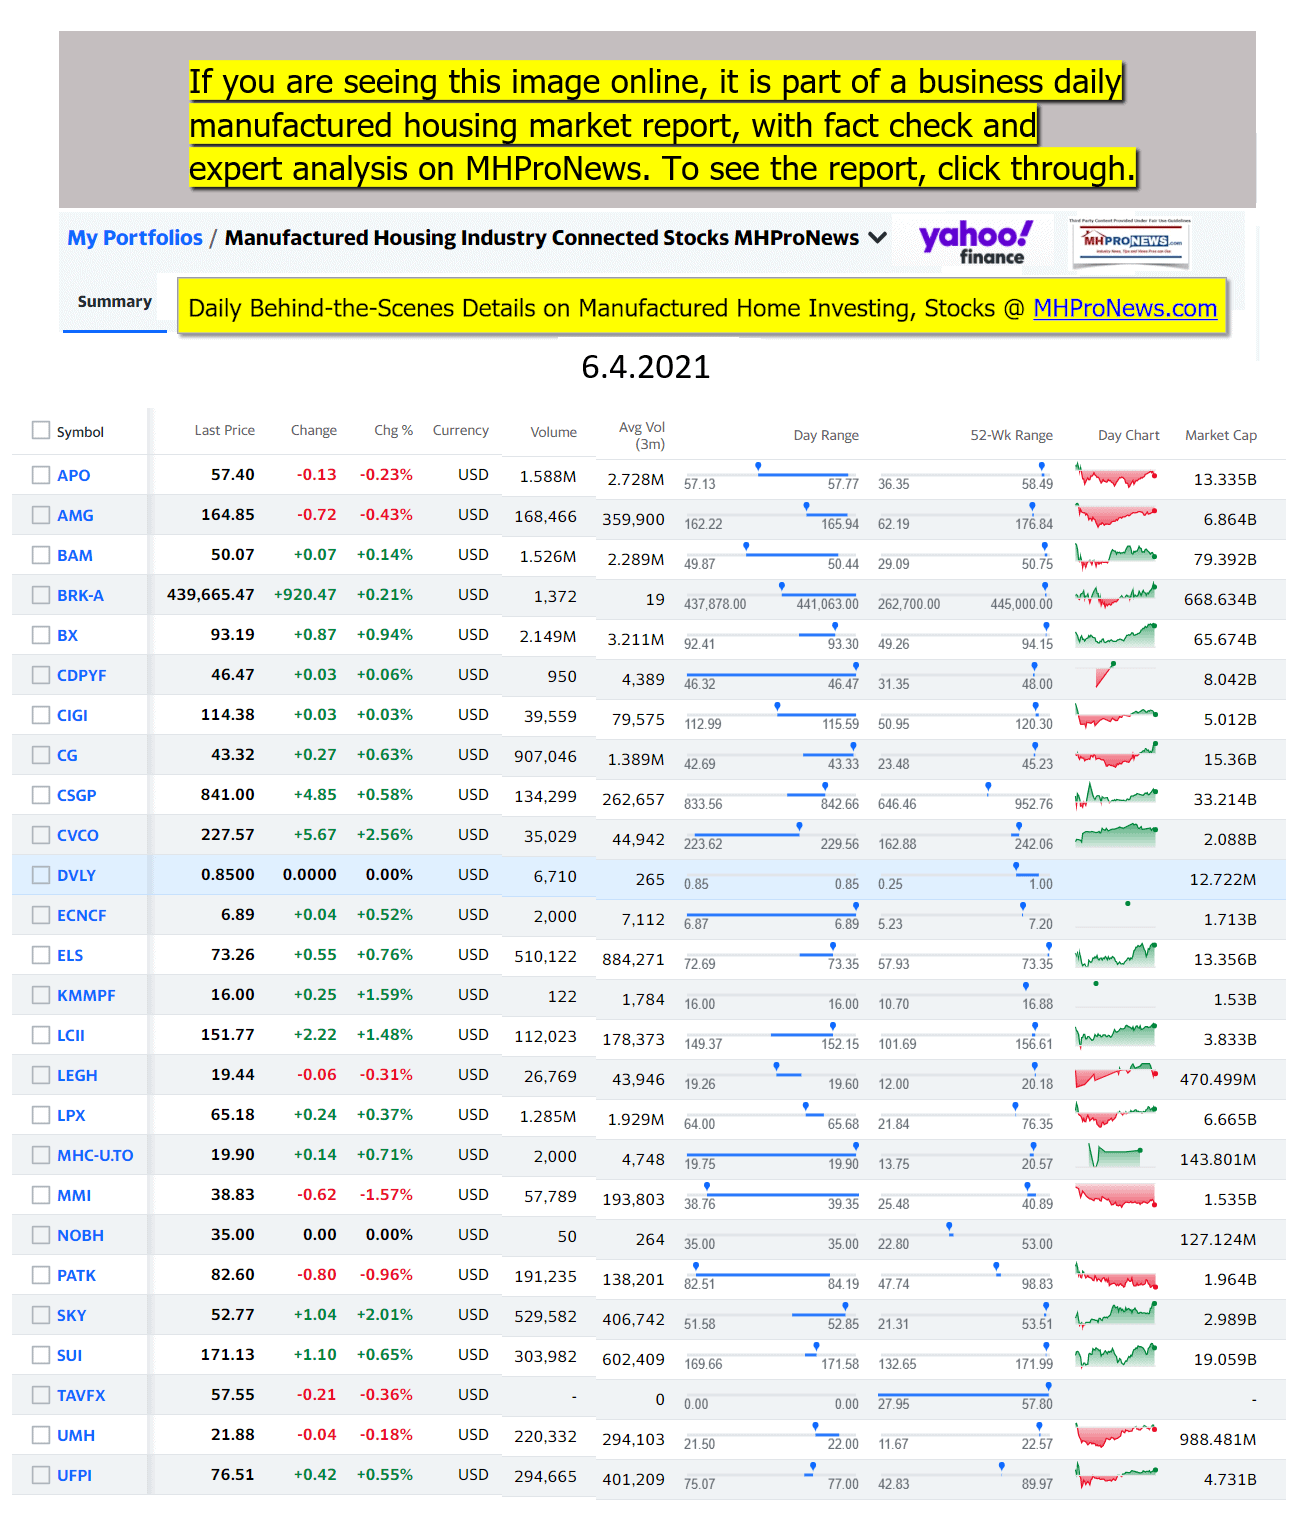The image size is (1305, 1524).
Task: Click the UMH day chart sparkline
Action: 1116,1435
